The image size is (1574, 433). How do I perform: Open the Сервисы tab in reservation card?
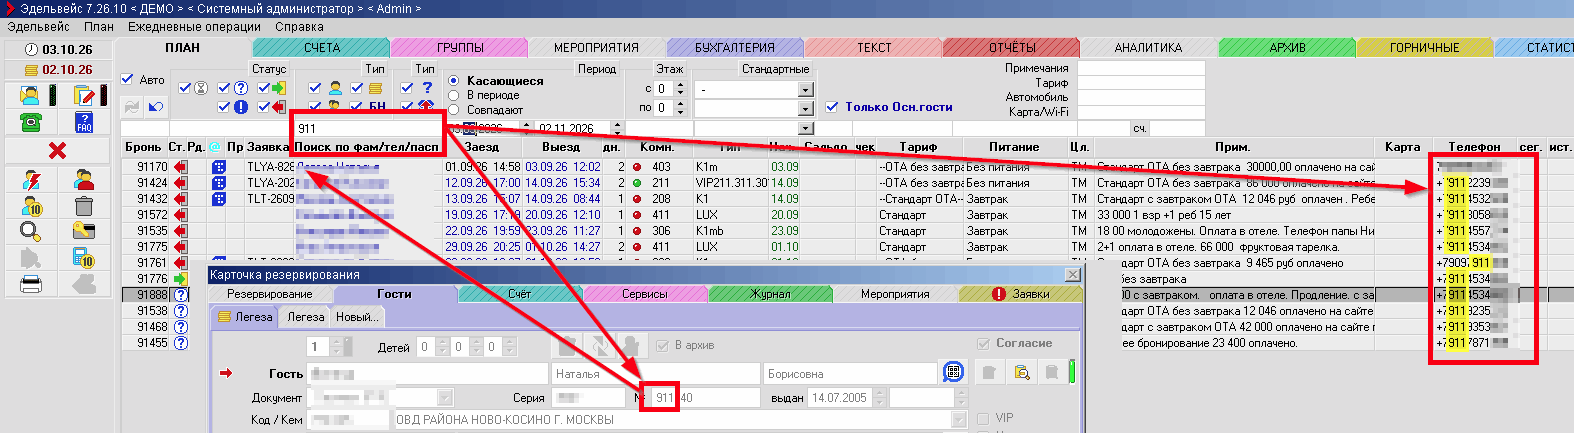click(x=644, y=294)
